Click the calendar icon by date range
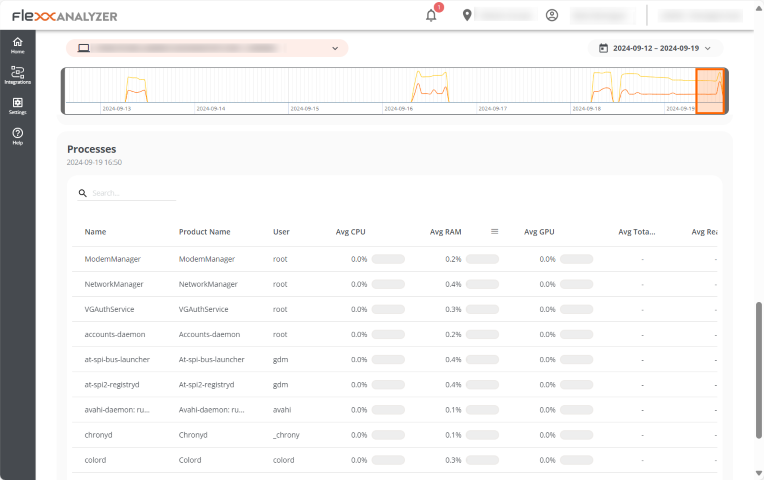Image resolution: width=764 pixels, height=480 pixels. click(x=603, y=48)
